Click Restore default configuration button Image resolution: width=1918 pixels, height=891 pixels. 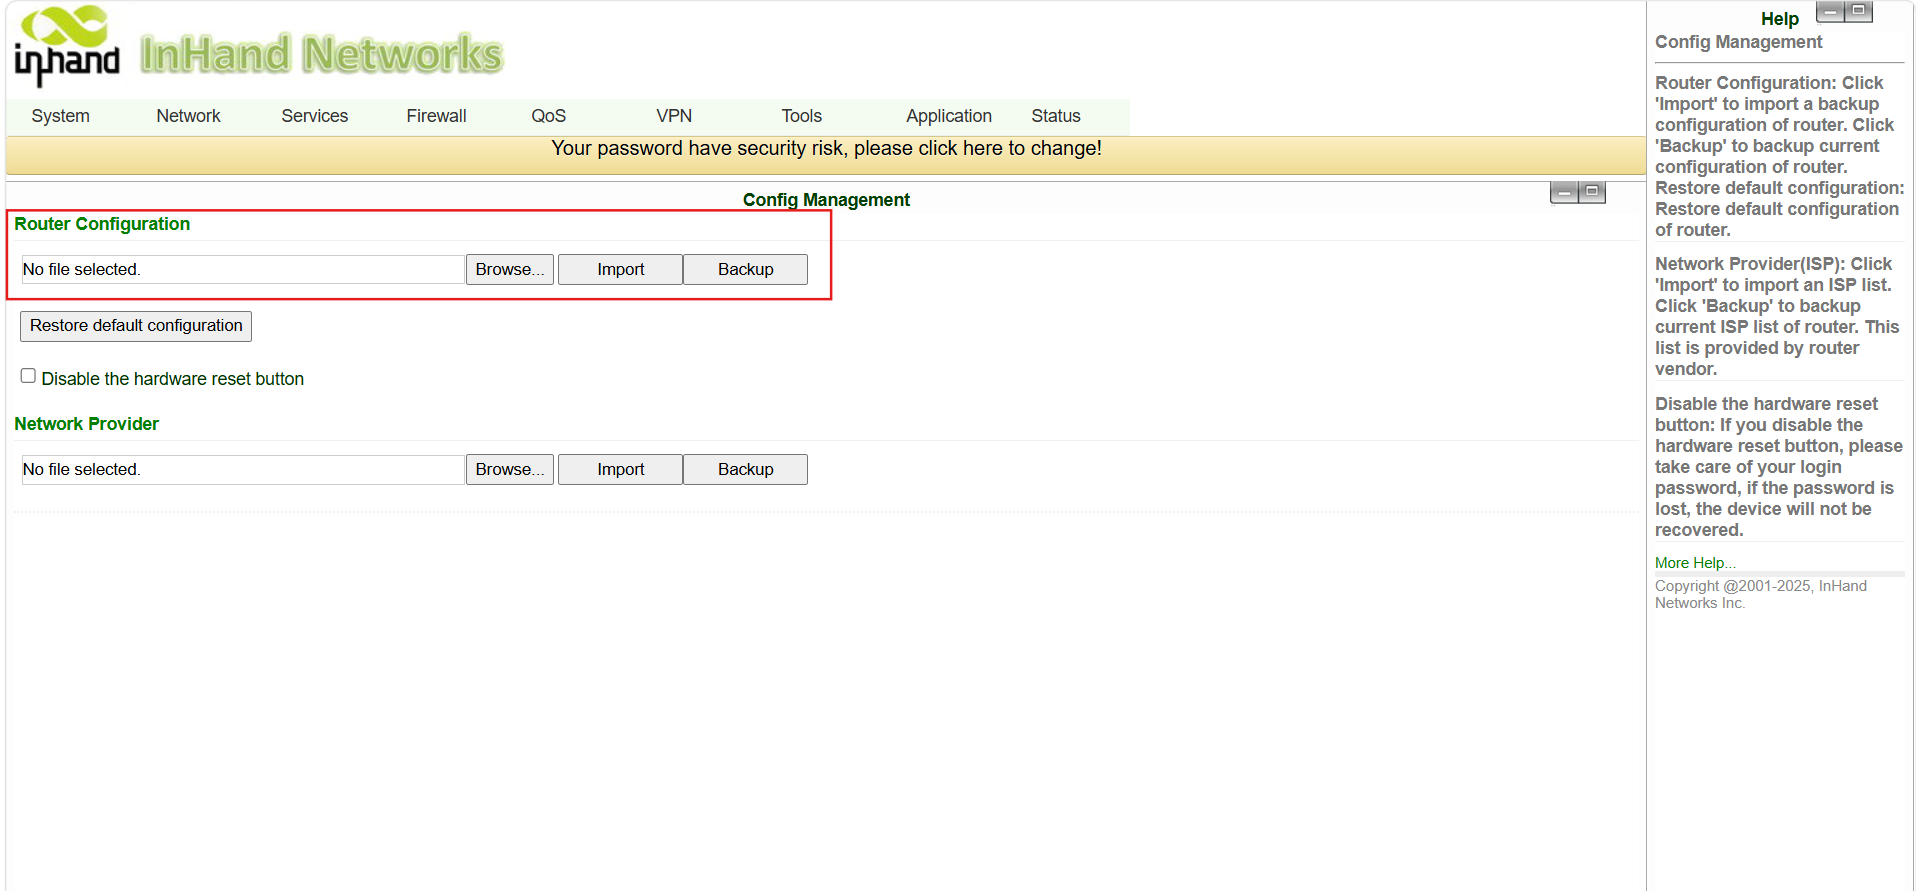(x=136, y=326)
